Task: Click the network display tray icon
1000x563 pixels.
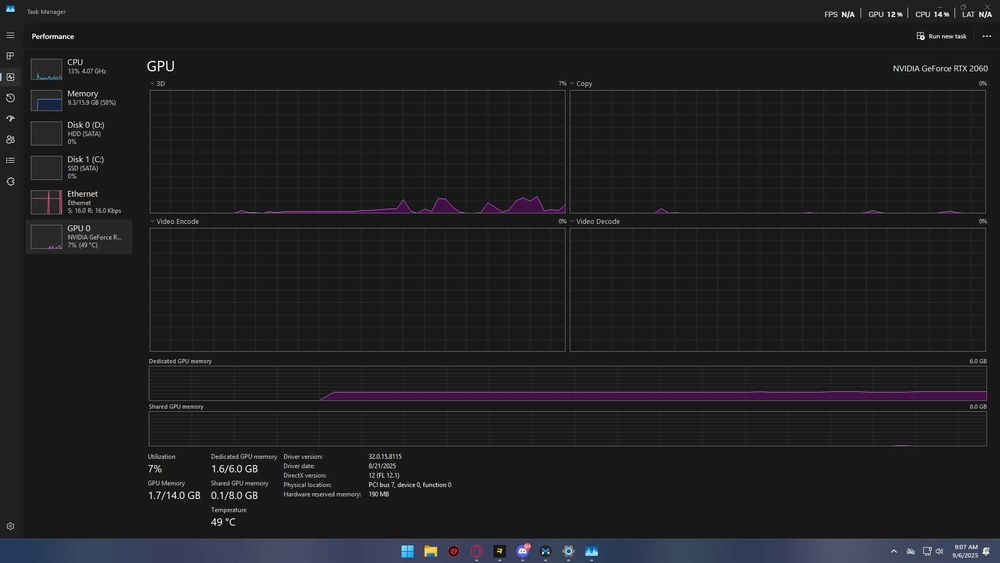Action: 927,552
